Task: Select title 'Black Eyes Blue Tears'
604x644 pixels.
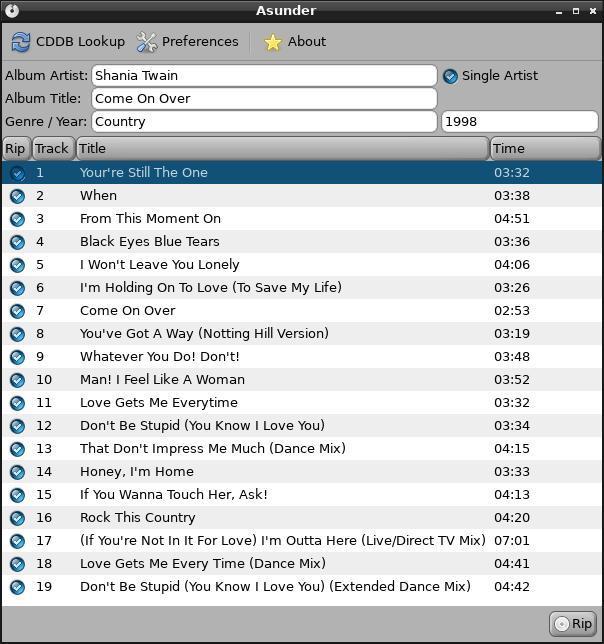Action: coord(149,242)
